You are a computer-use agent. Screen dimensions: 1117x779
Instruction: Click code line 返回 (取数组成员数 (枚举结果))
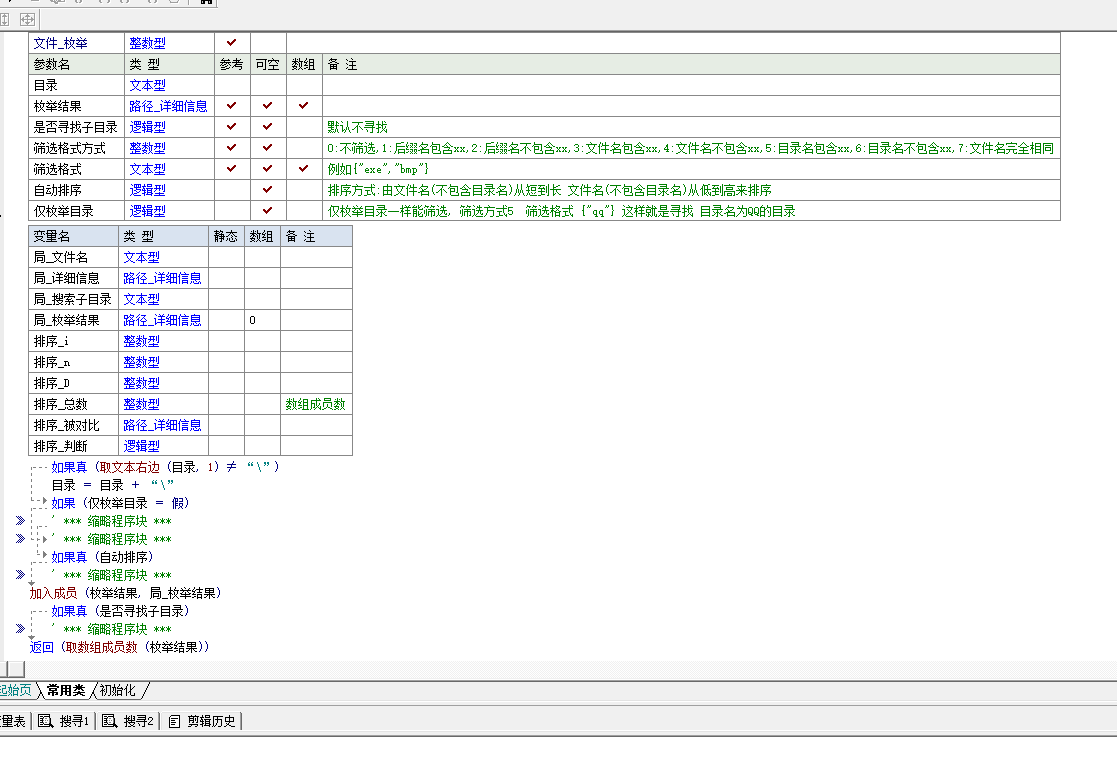tap(120, 647)
